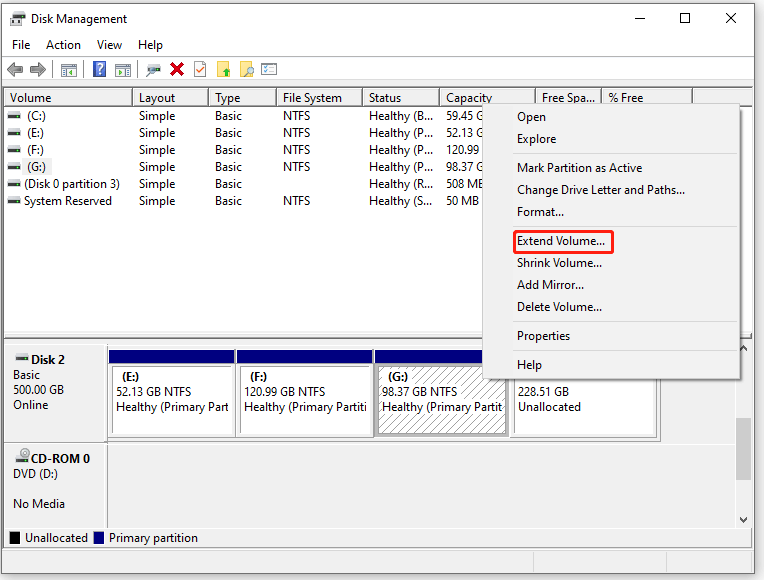This screenshot has height=580, width=764.
Task: Open the blue question mark Help icon
Action: pos(99,69)
